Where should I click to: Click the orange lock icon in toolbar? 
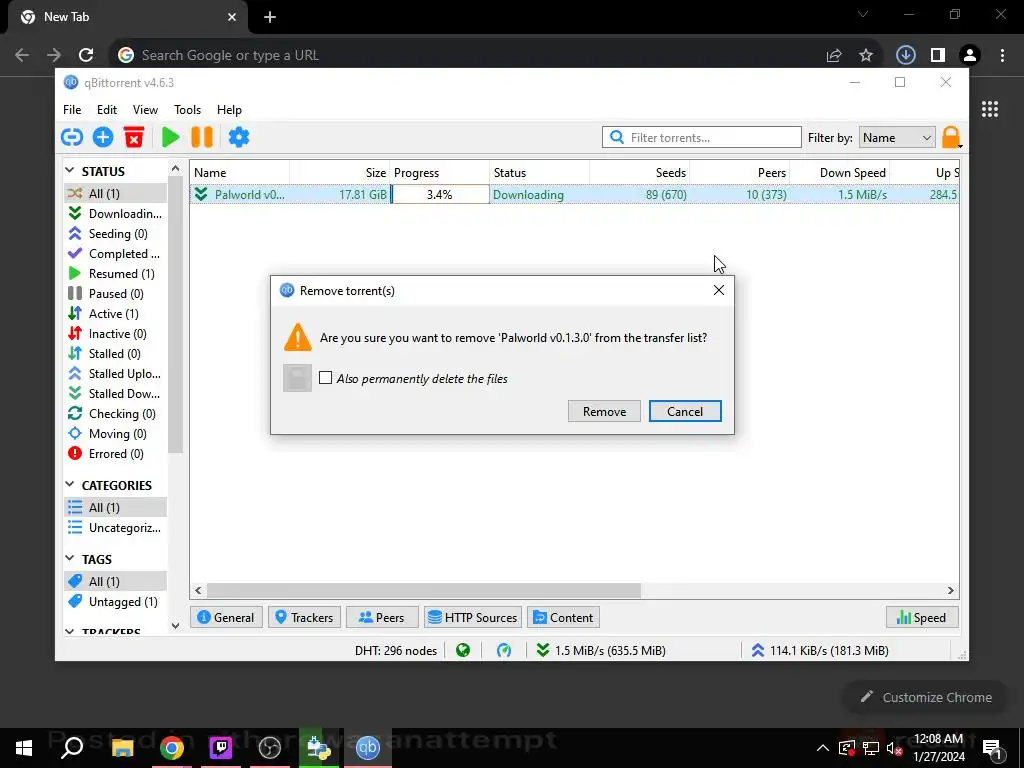[x=951, y=137]
